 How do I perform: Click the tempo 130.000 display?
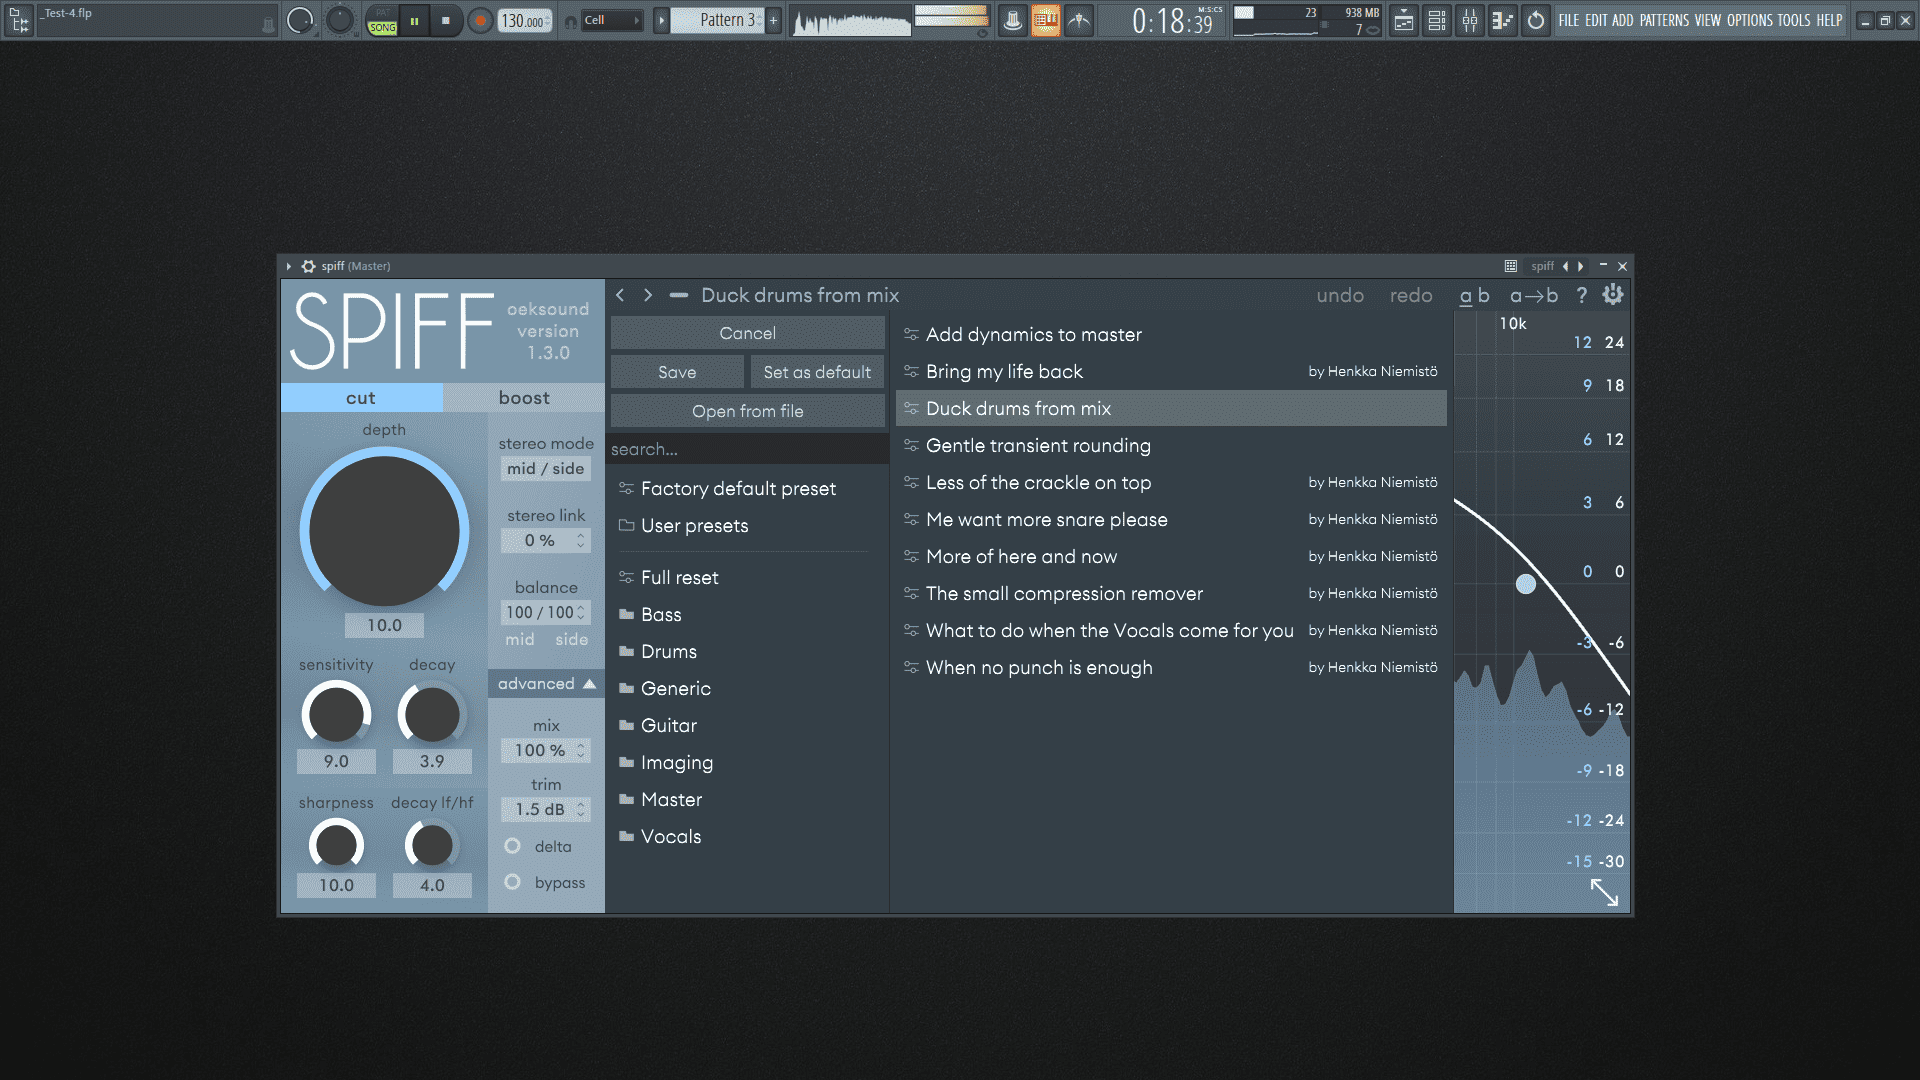click(x=525, y=20)
